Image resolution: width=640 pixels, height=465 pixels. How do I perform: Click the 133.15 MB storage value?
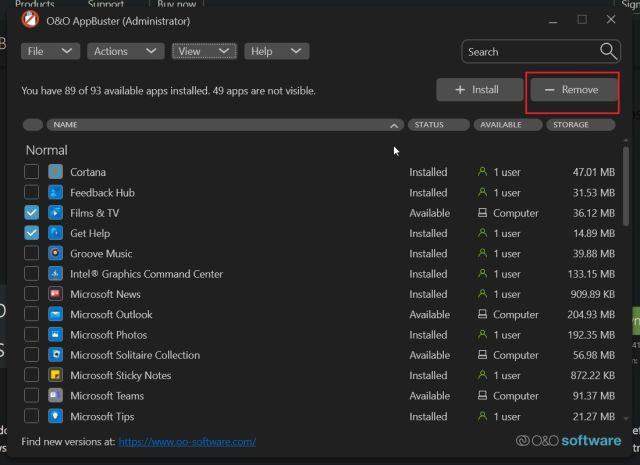[591, 274]
